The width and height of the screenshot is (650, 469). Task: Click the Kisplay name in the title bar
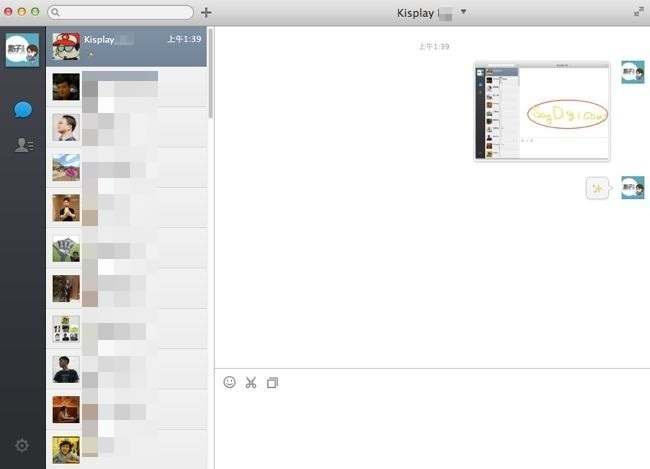(x=415, y=13)
